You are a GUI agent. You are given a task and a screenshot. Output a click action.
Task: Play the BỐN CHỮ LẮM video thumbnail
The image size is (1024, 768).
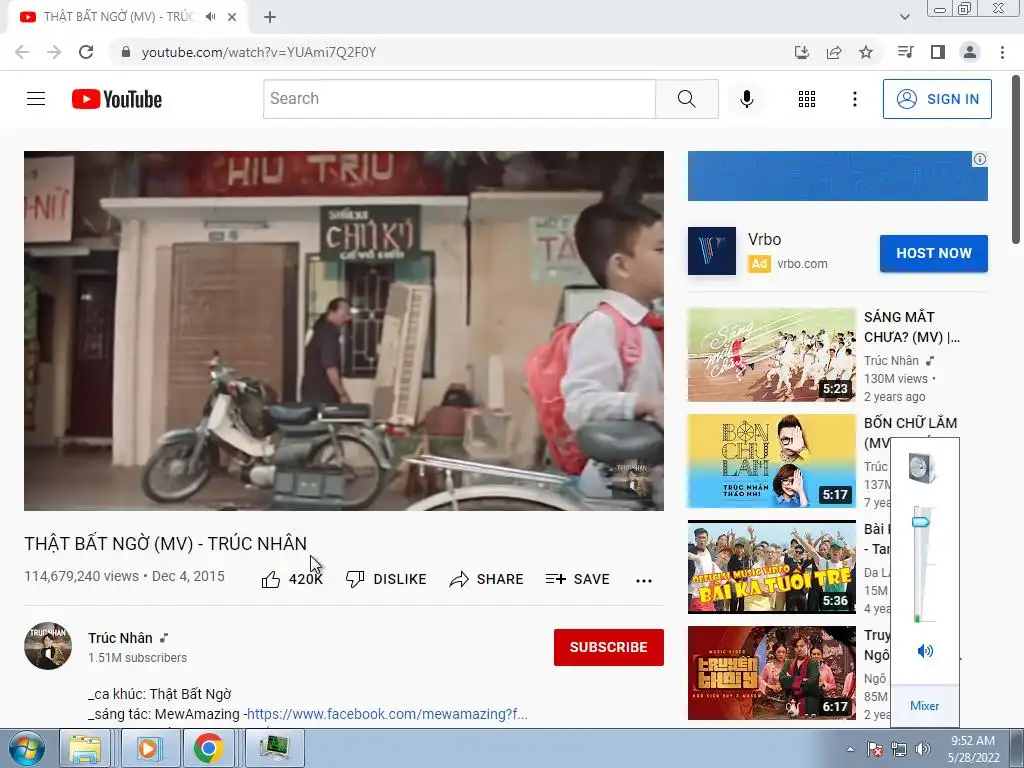pos(771,461)
